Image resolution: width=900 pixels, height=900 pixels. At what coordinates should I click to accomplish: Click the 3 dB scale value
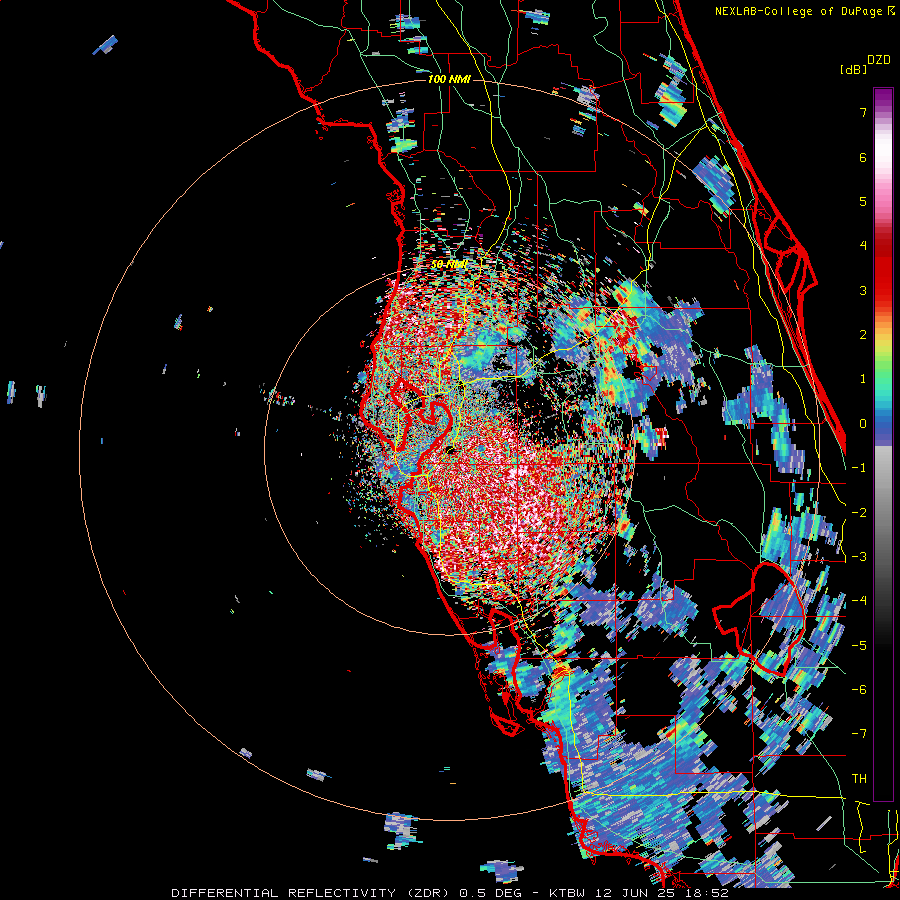click(x=863, y=290)
